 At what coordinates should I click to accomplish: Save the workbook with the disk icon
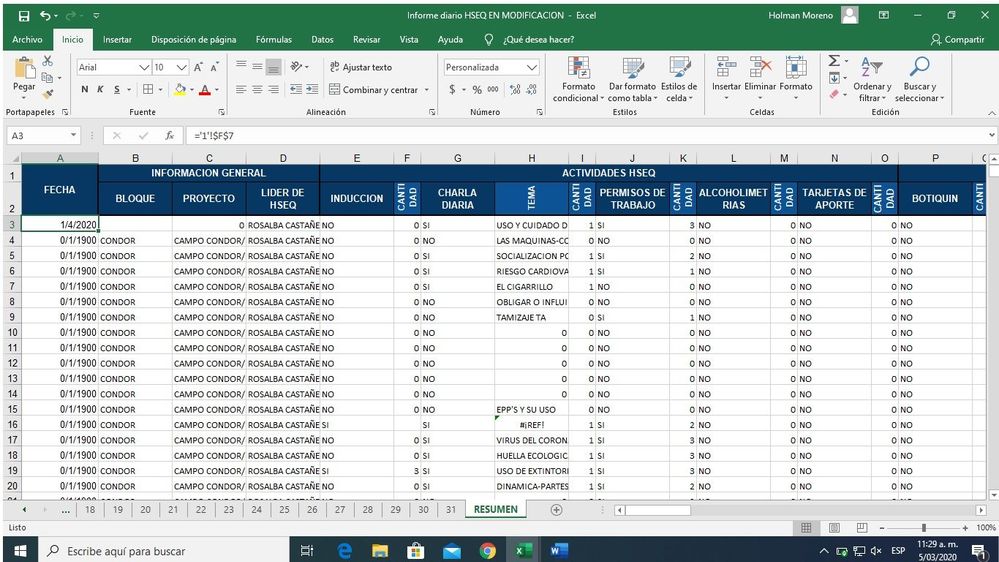[24, 15]
